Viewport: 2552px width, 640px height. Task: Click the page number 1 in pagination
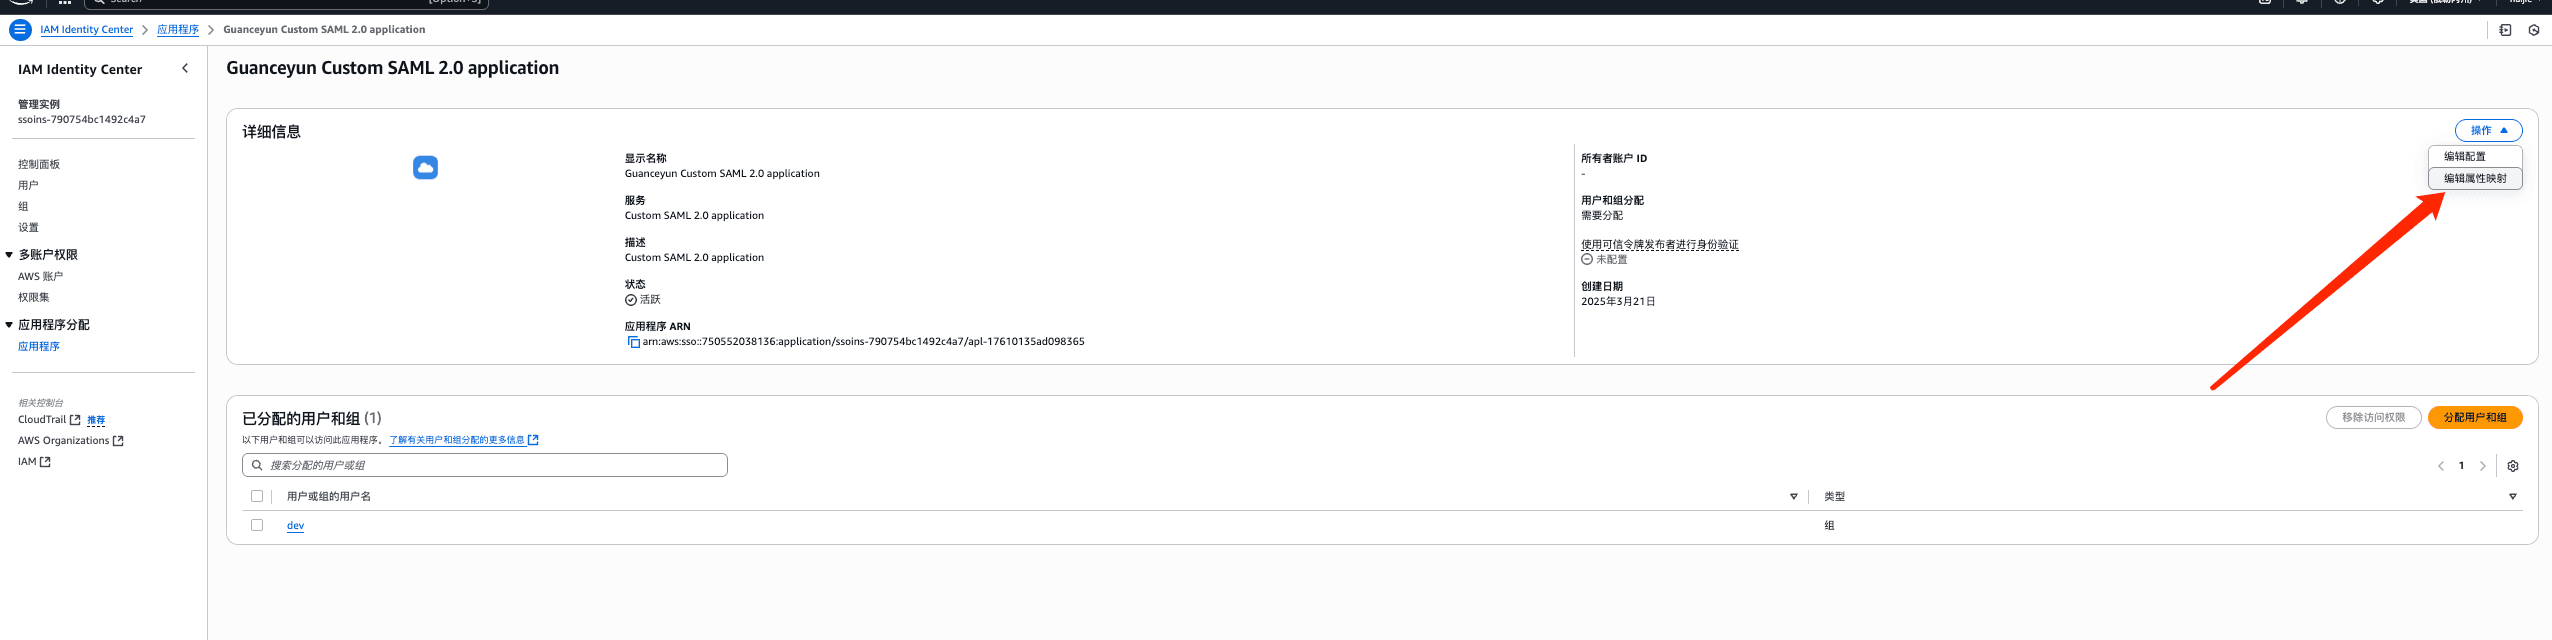click(2461, 466)
